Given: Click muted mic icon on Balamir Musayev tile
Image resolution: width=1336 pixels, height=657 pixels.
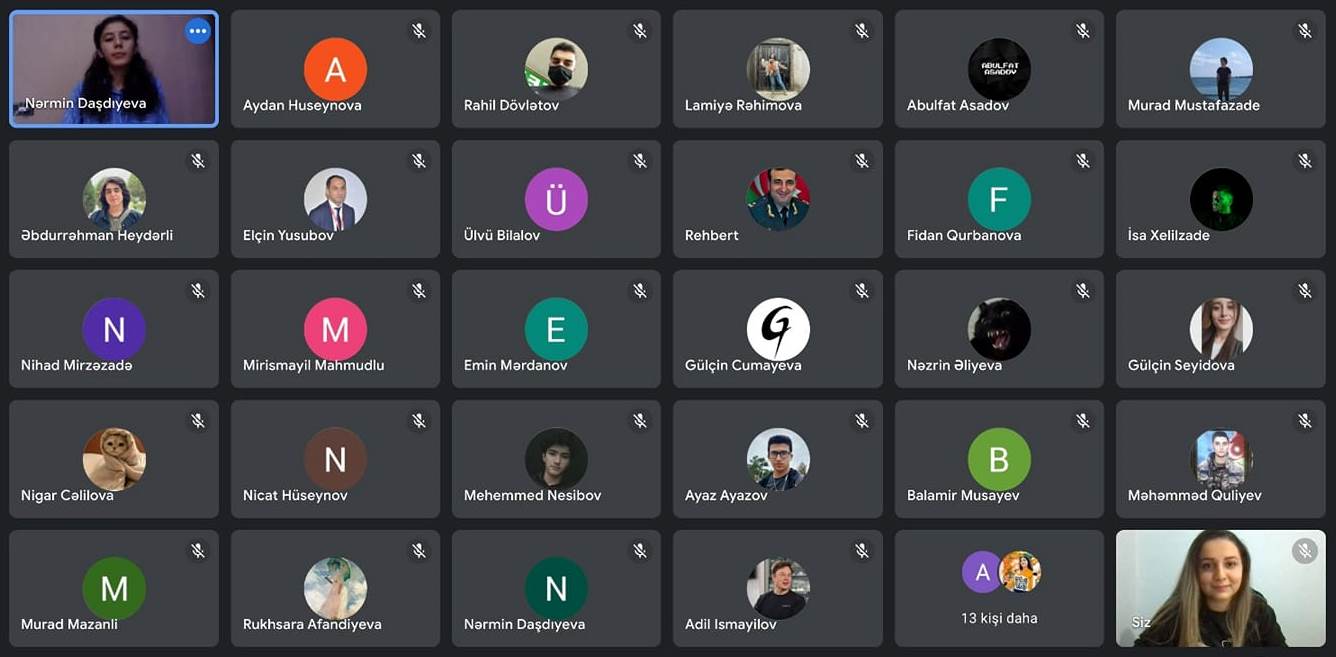Looking at the screenshot, I should tap(1083, 421).
